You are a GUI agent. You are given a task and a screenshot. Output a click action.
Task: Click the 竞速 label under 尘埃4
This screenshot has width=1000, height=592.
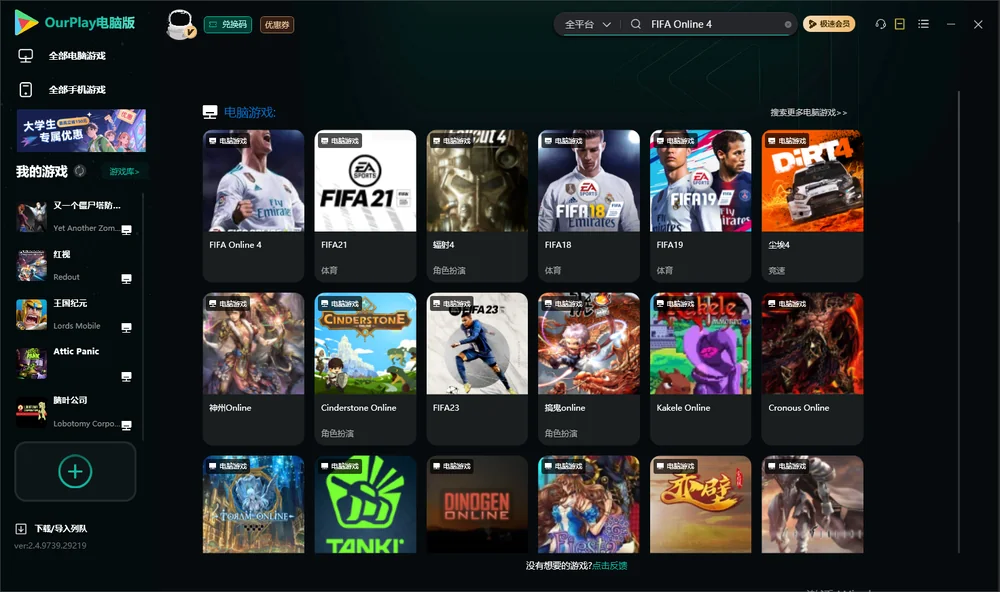click(x=777, y=270)
